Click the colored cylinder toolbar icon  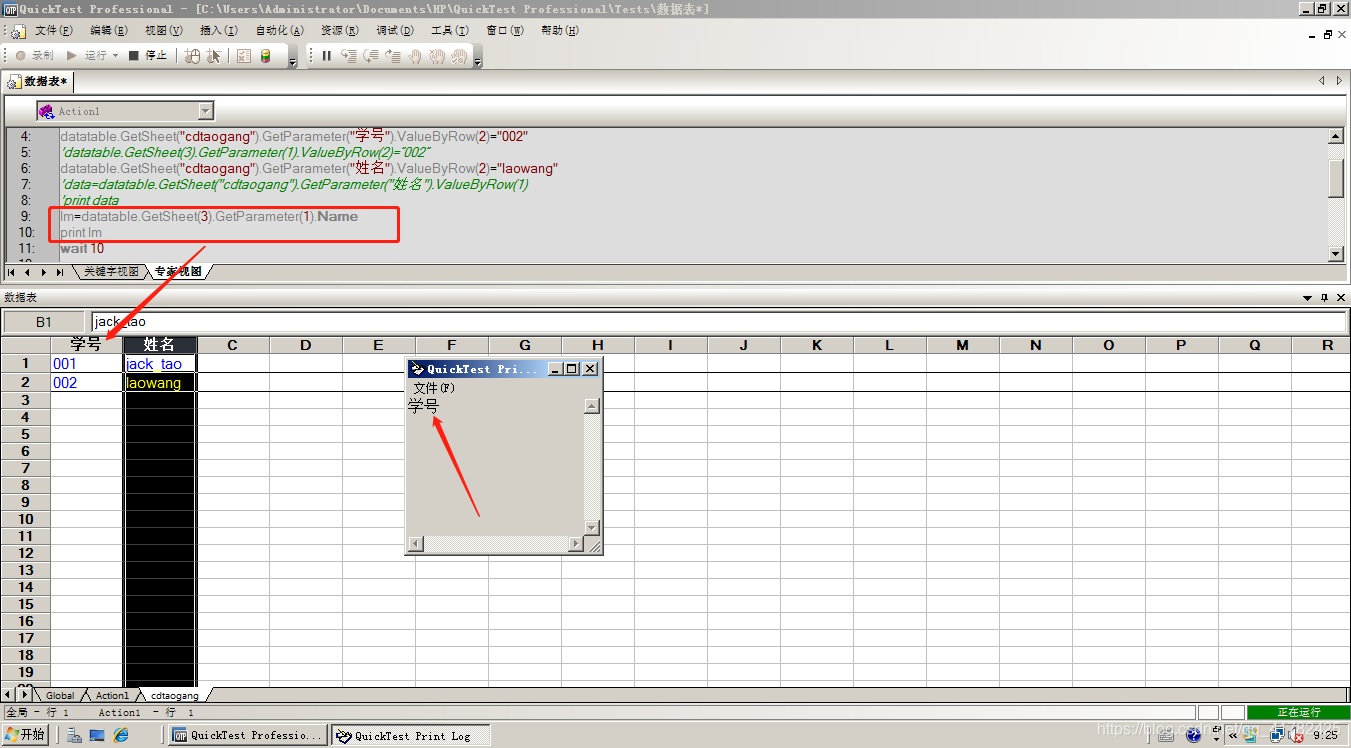coord(265,56)
